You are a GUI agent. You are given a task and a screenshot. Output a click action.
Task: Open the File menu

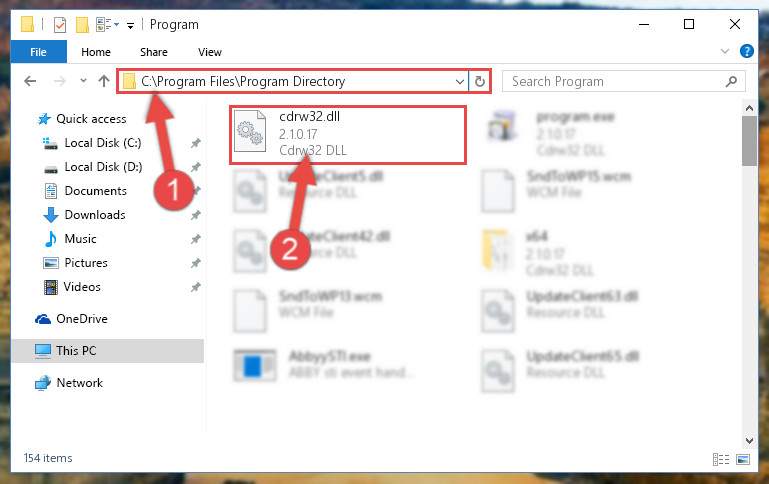[x=38, y=52]
